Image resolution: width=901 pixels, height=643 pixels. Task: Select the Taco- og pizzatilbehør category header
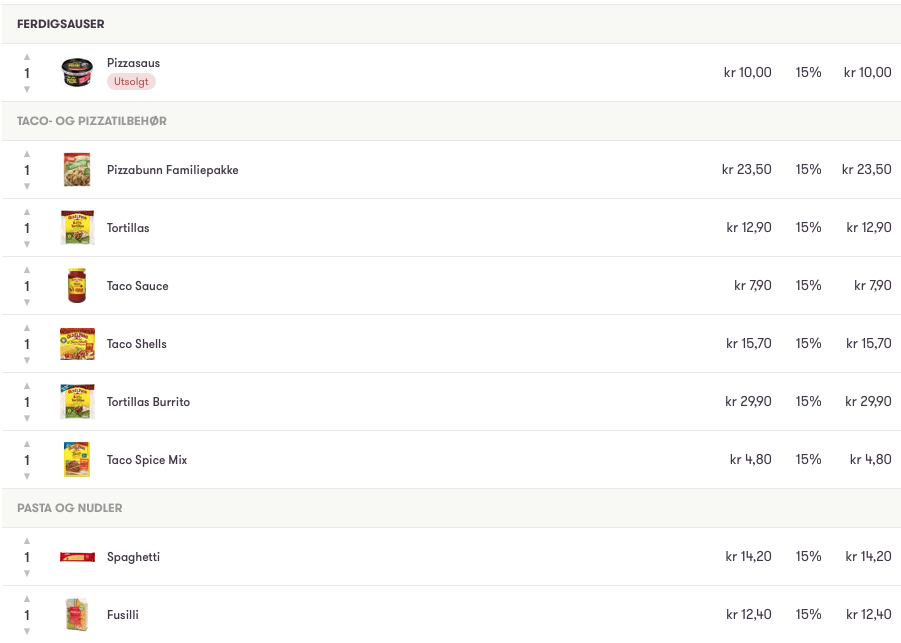coord(92,121)
